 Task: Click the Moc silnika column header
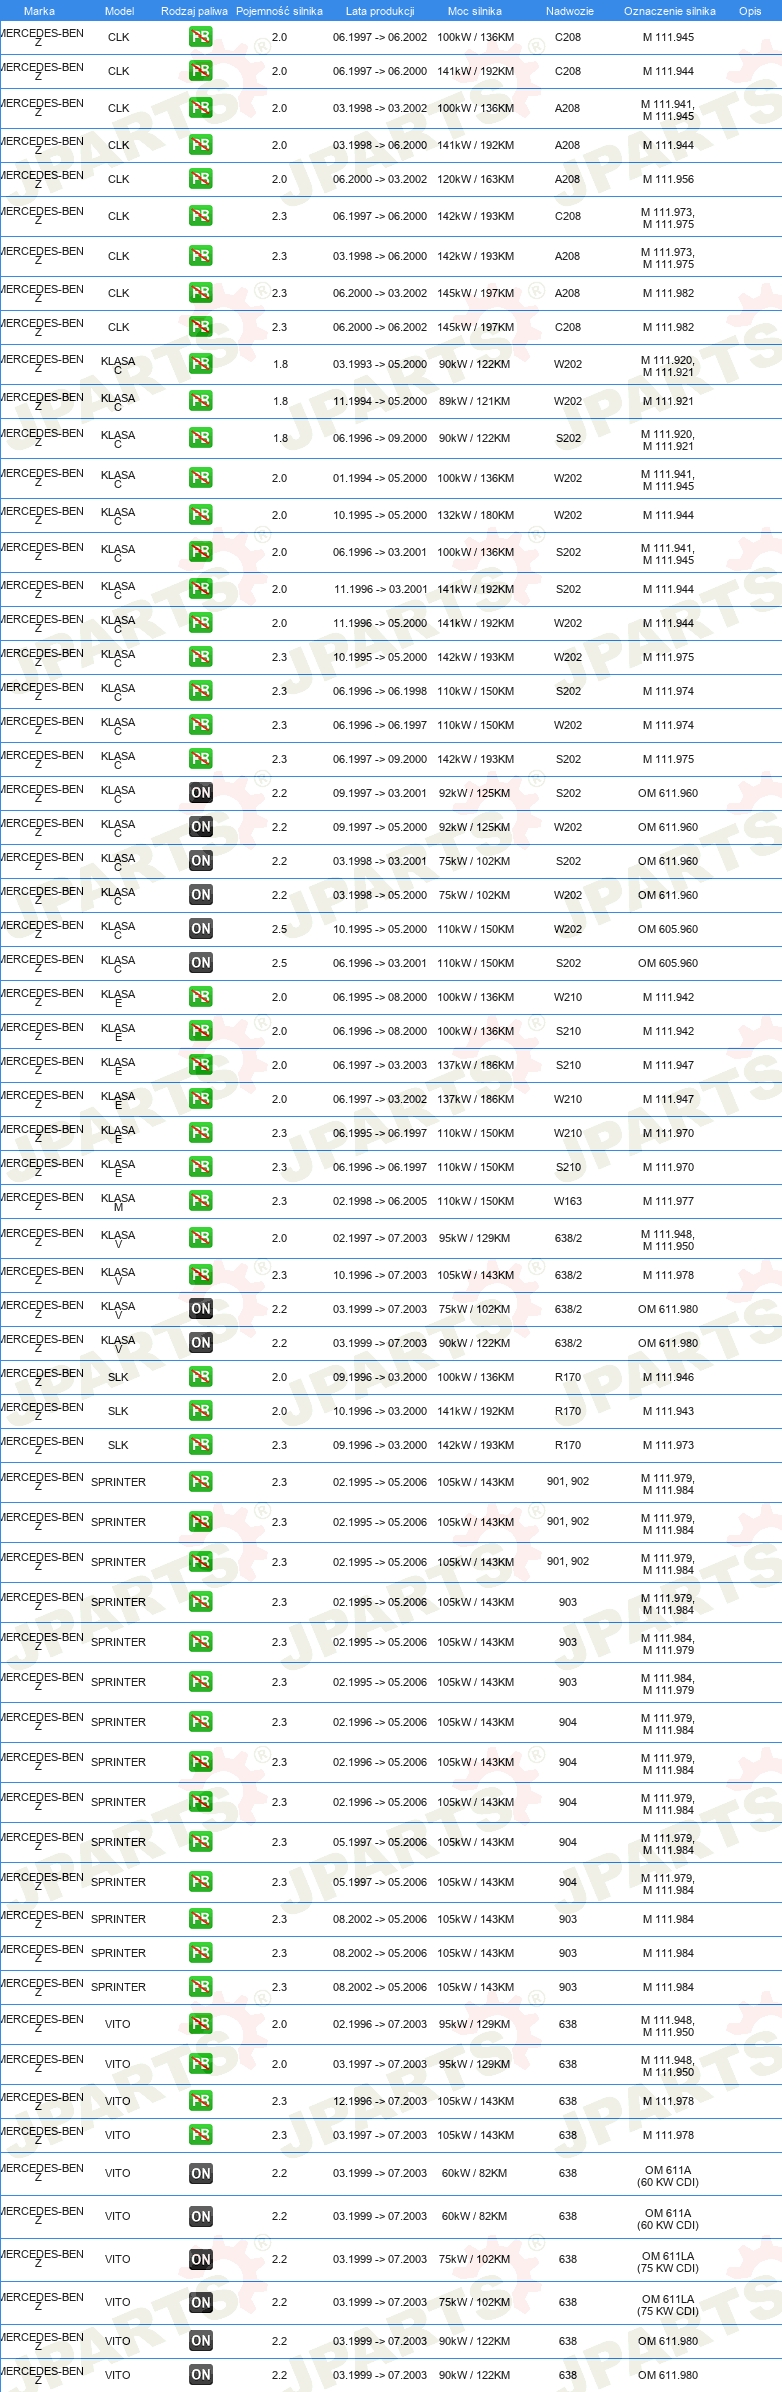475,11
